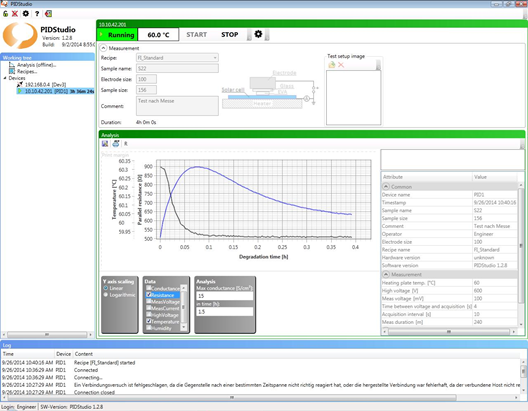Image resolution: width=528 pixels, height=411 pixels.
Task: Toggle the Temperature data checkbox
Action: pos(148,321)
